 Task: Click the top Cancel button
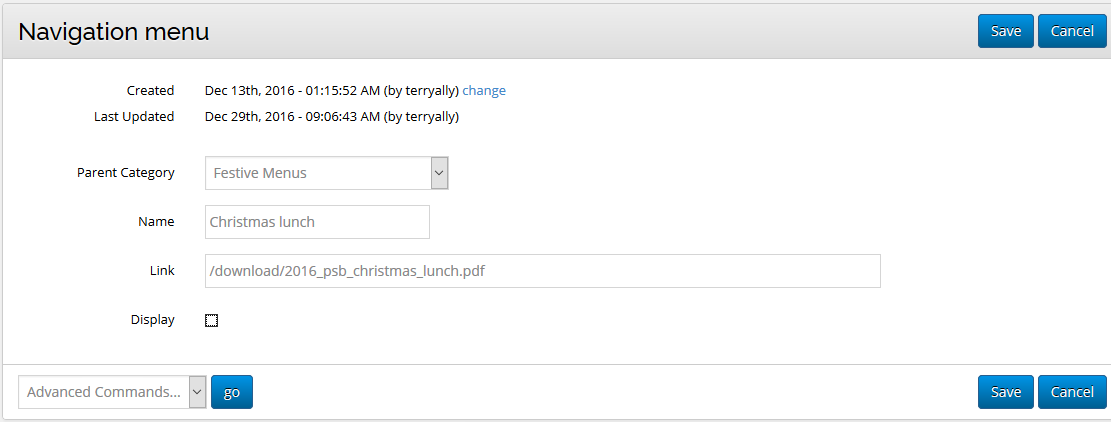pos(1072,31)
